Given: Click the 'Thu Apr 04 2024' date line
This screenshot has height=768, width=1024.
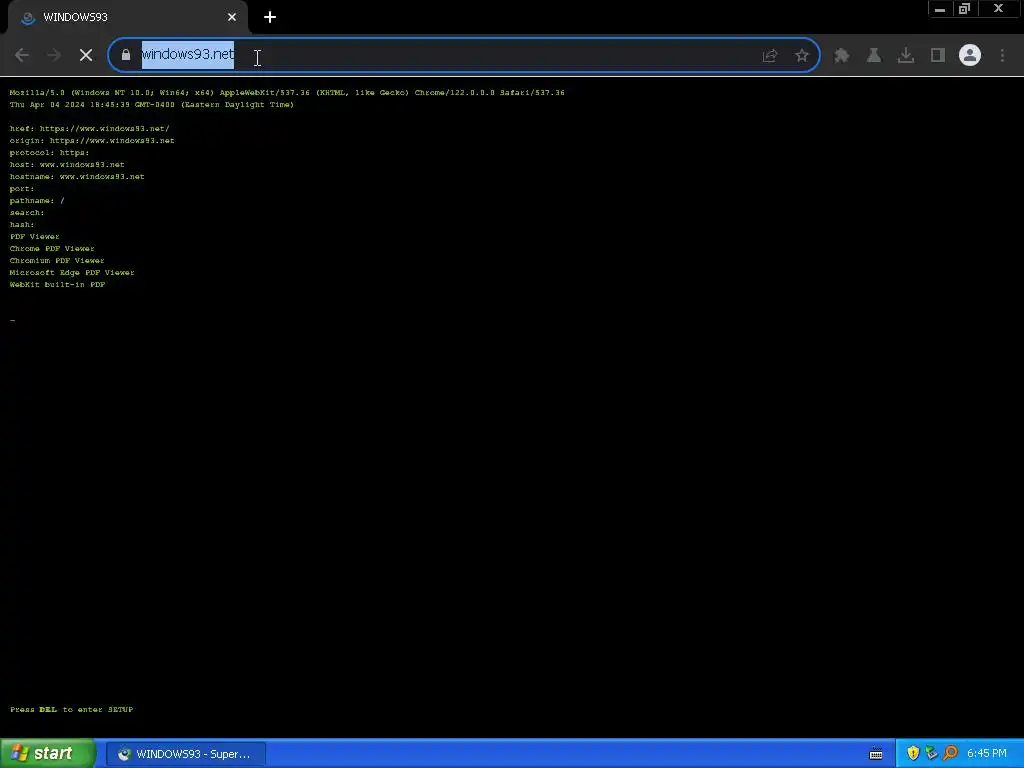Looking at the screenshot, I should [x=152, y=104].
